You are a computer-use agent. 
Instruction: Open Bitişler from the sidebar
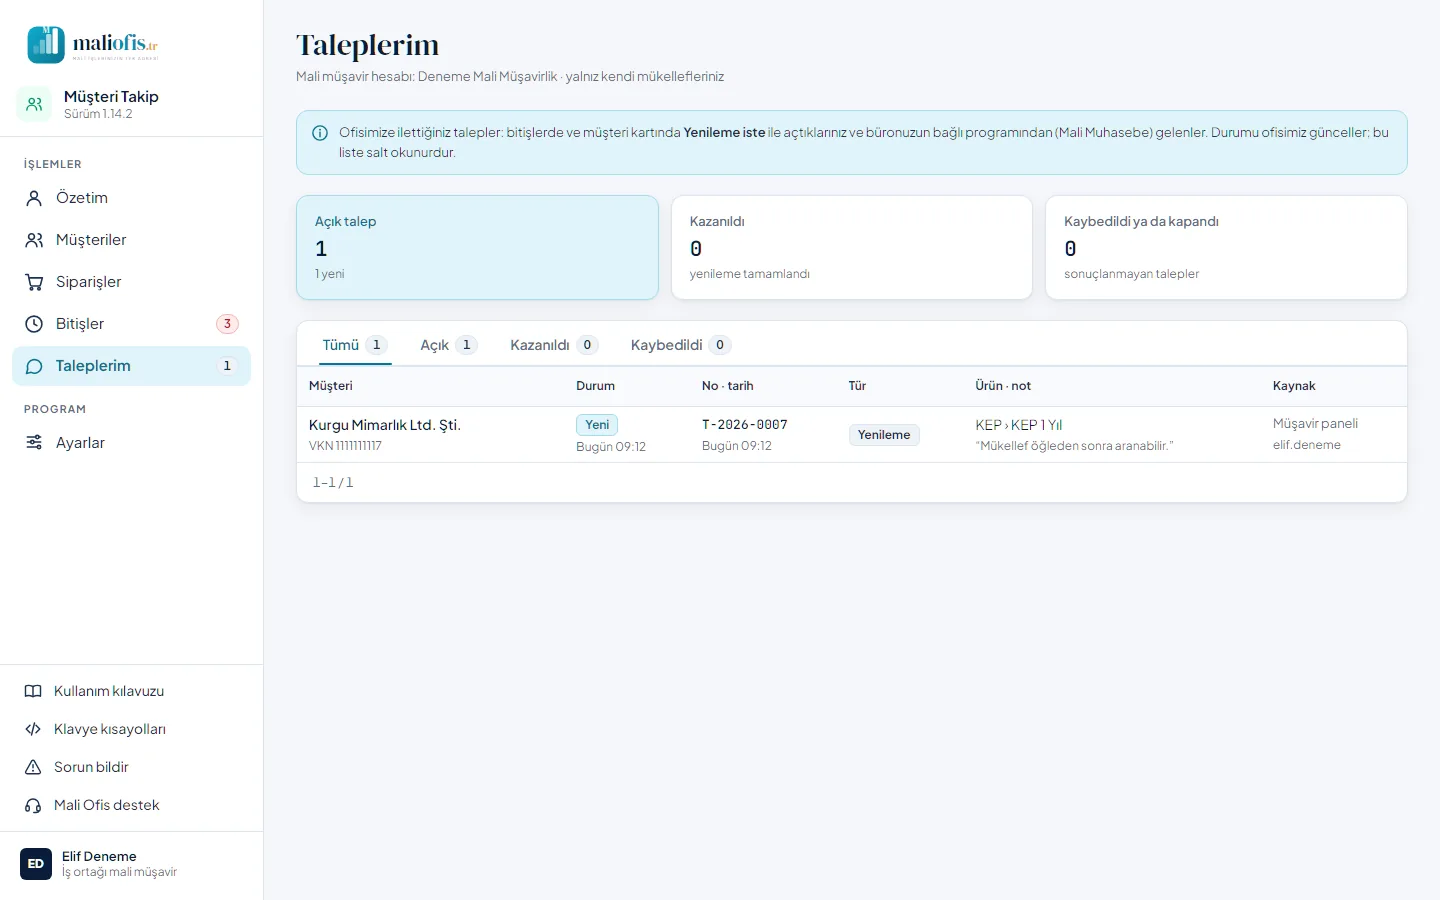click(131, 324)
